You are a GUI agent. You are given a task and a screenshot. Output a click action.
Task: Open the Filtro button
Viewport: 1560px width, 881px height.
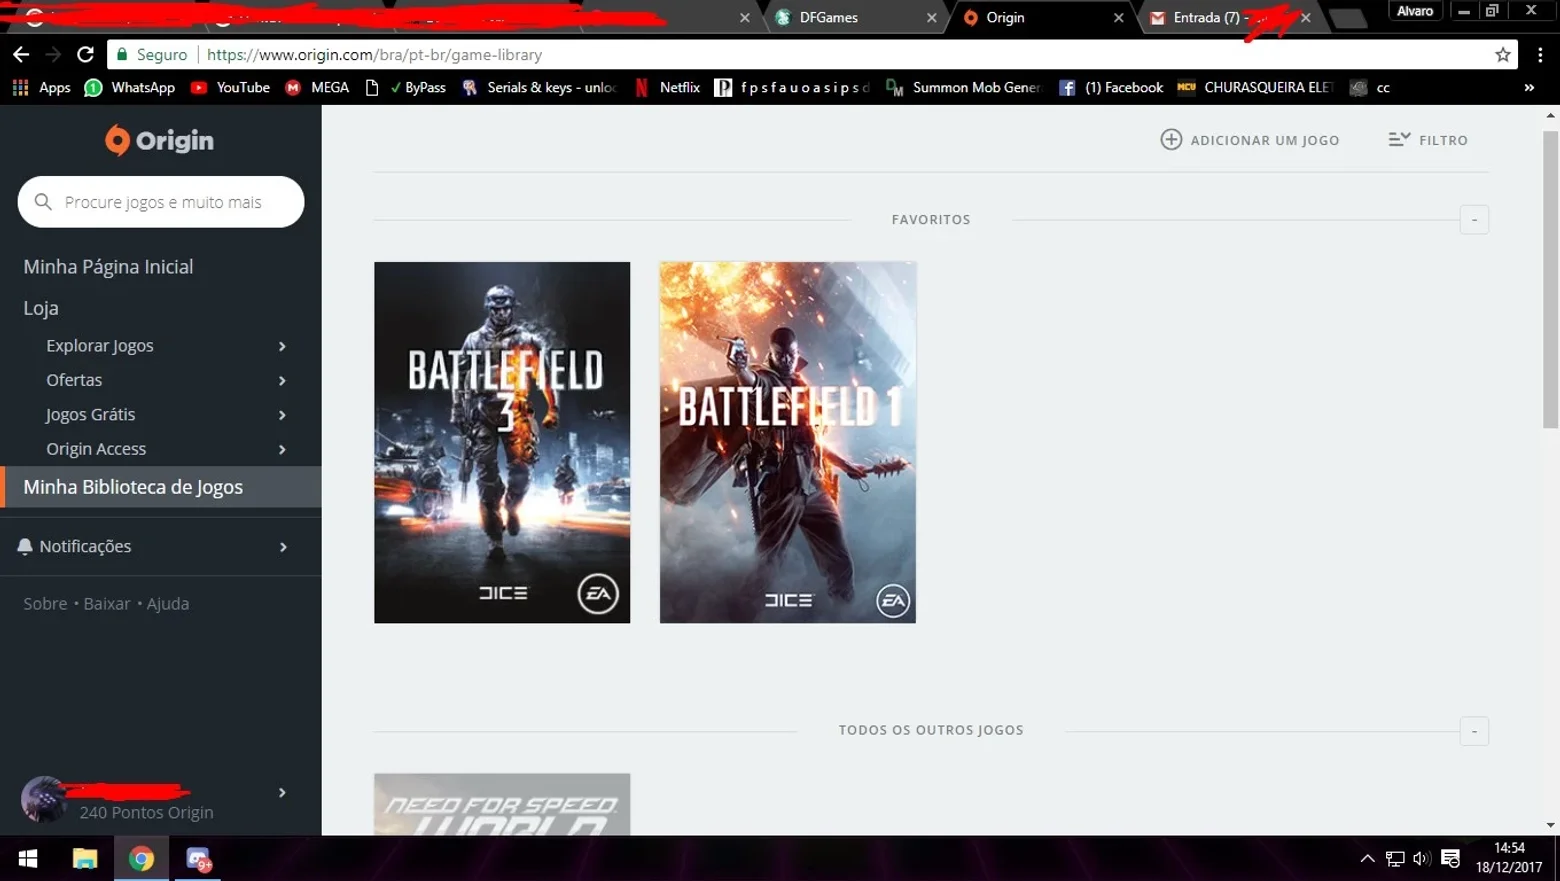pos(1428,140)
